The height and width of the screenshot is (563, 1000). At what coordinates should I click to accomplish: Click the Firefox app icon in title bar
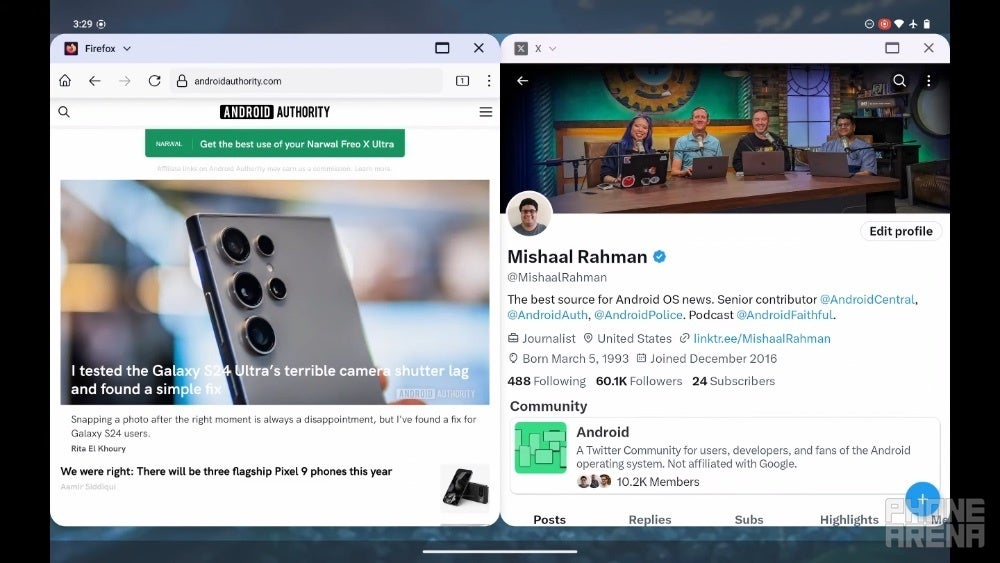(71, 48)
